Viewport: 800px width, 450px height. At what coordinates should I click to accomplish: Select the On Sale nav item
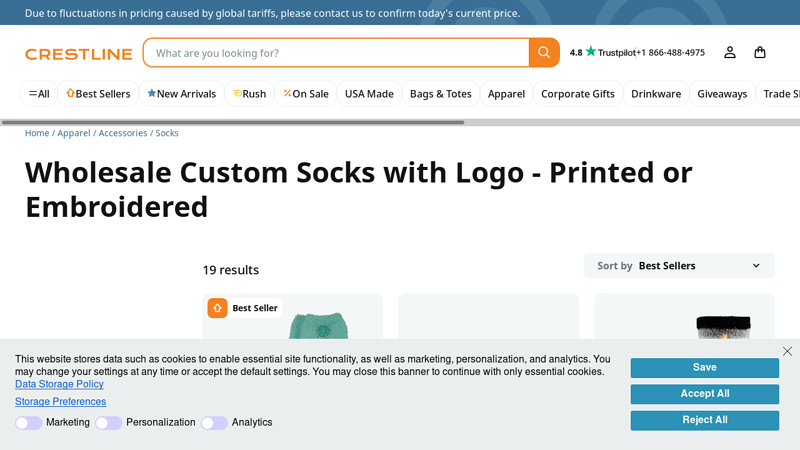(306, 94)
